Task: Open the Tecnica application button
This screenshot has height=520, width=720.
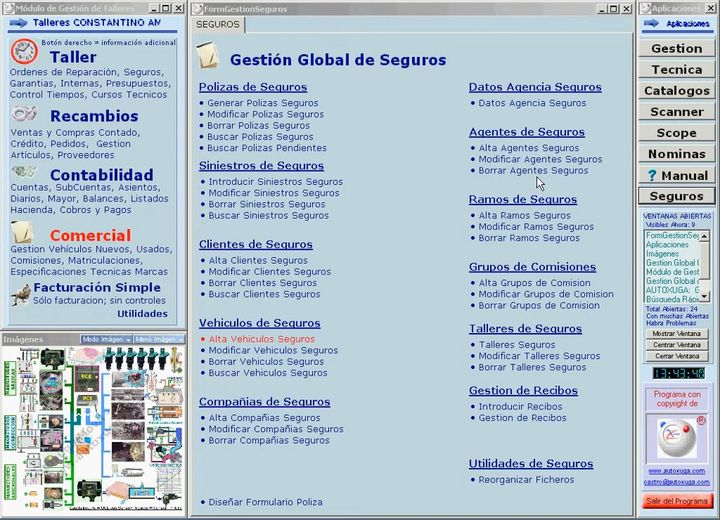Action: [676, 69]
